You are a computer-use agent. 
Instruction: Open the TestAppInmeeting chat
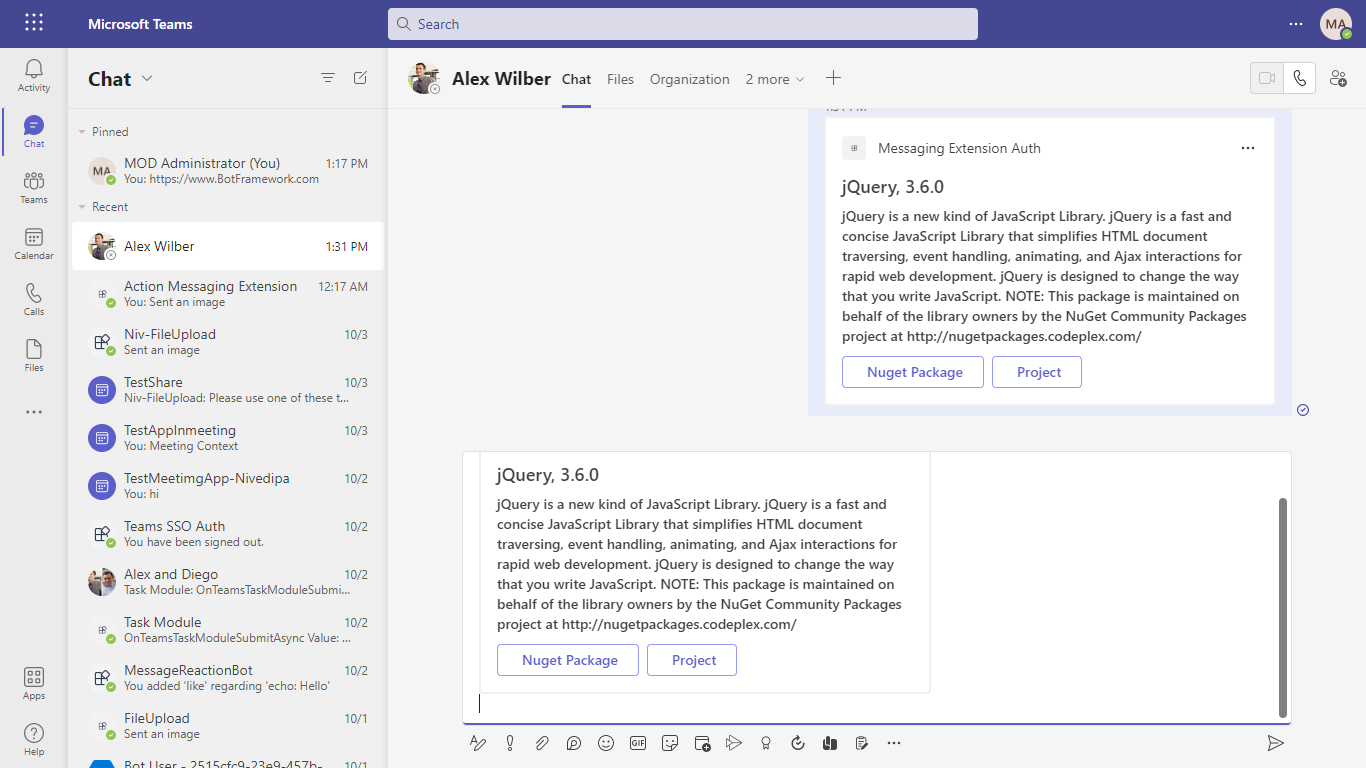coord(227,438)
